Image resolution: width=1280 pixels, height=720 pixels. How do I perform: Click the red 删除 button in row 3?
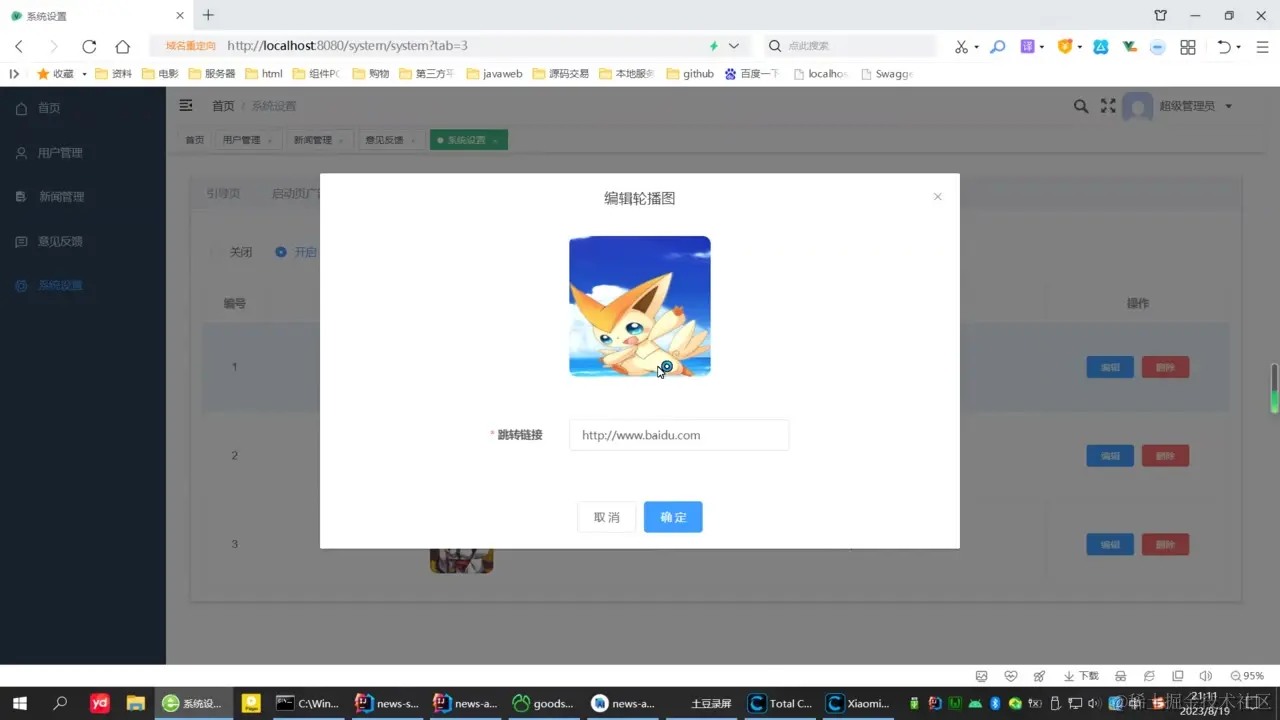[x=1165, y=544]
